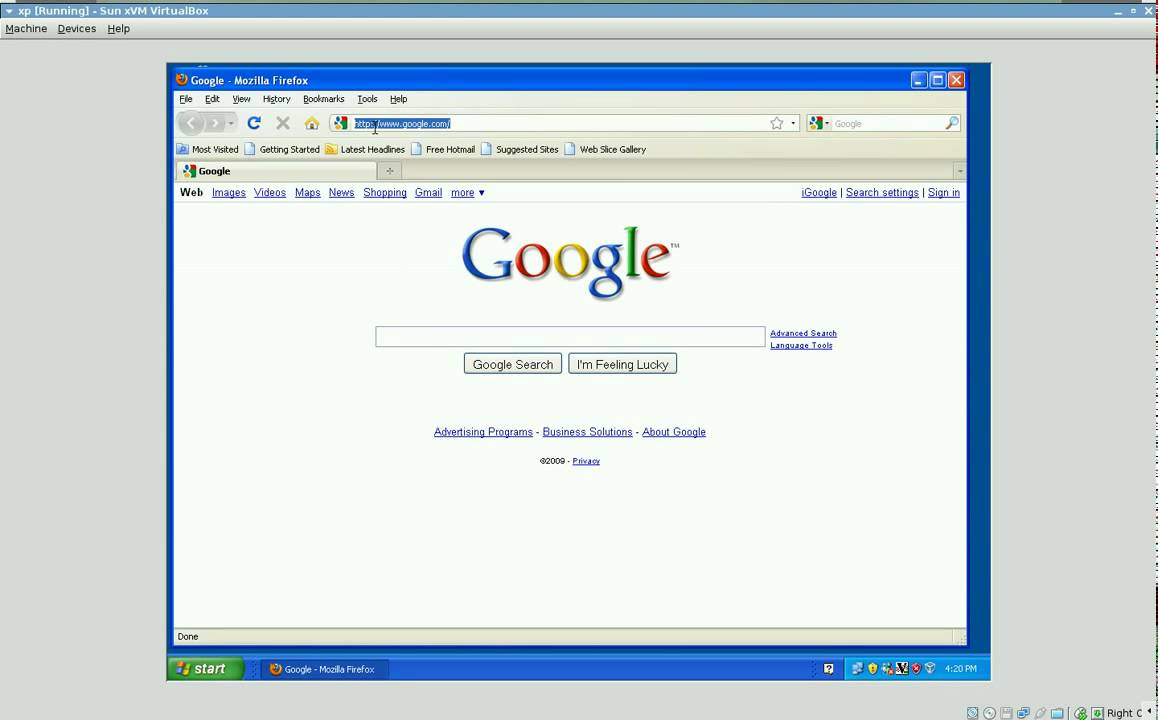This screenshot has width=1158, height=720.
Task: Click the Google Images link
Action: click(x=229, y=193)
